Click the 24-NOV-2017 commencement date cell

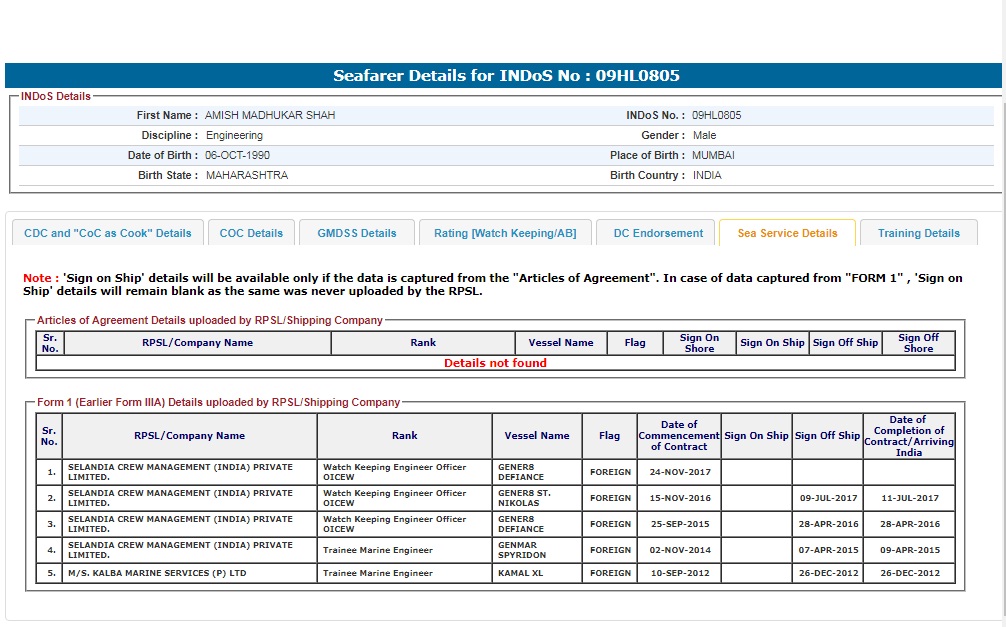coord(679,472)
